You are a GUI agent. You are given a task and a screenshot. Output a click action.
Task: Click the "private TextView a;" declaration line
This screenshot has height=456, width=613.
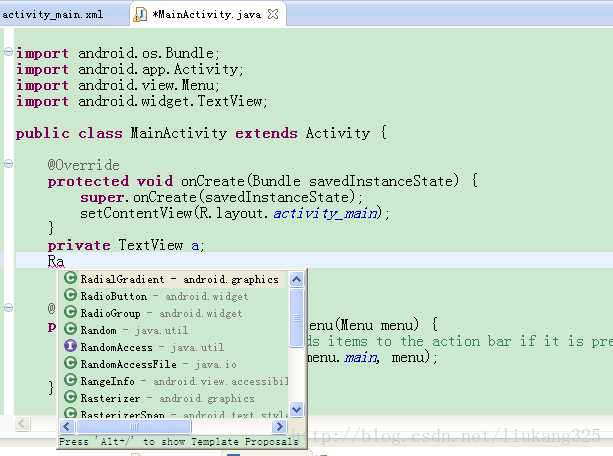[125, 246]
